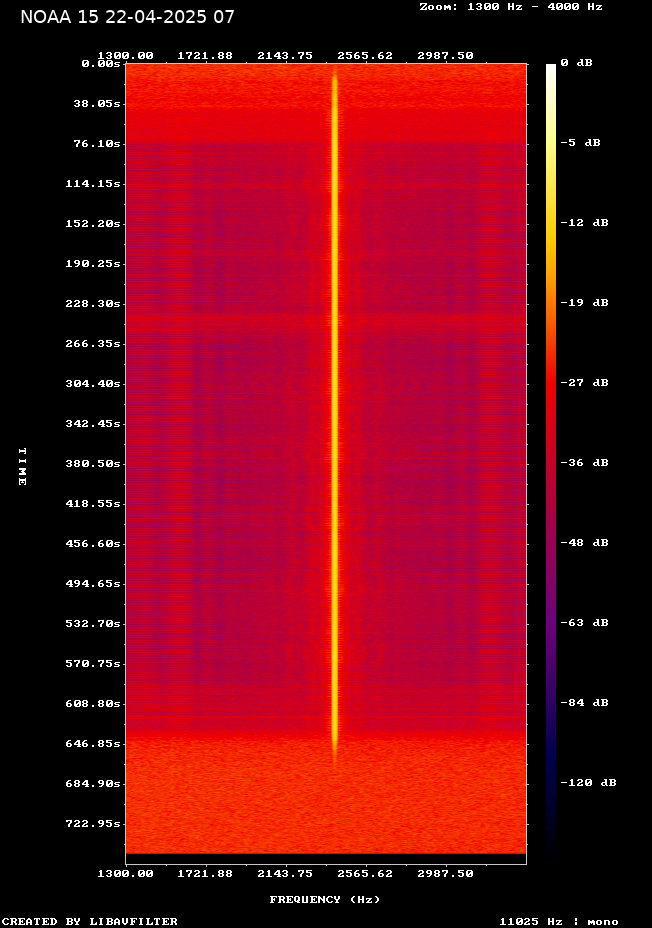
Task: Click the 11025 Hz | mono text
Action: (x=559, y=921)
